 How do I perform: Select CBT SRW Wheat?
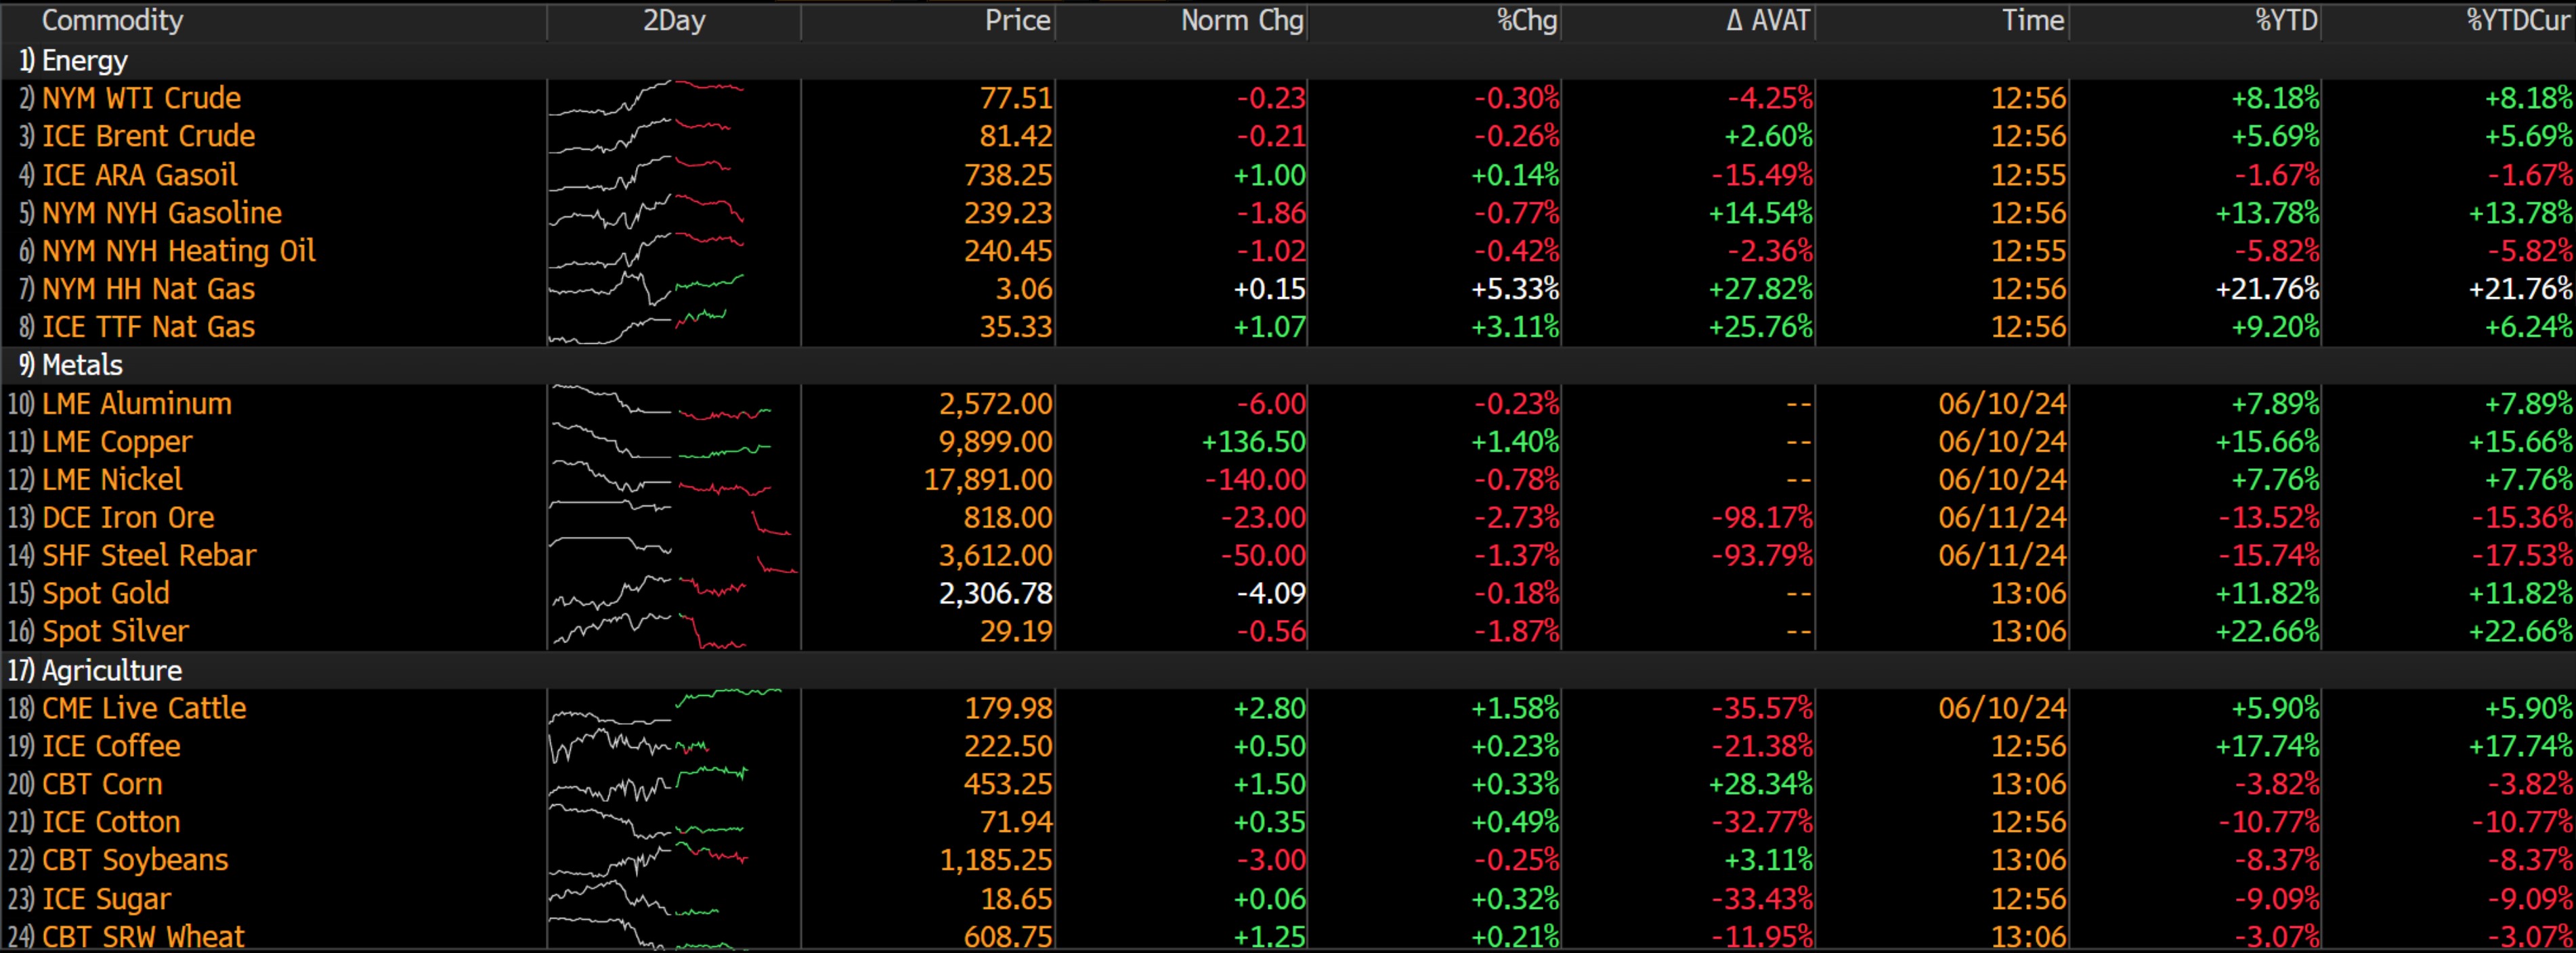coord(143,937)
